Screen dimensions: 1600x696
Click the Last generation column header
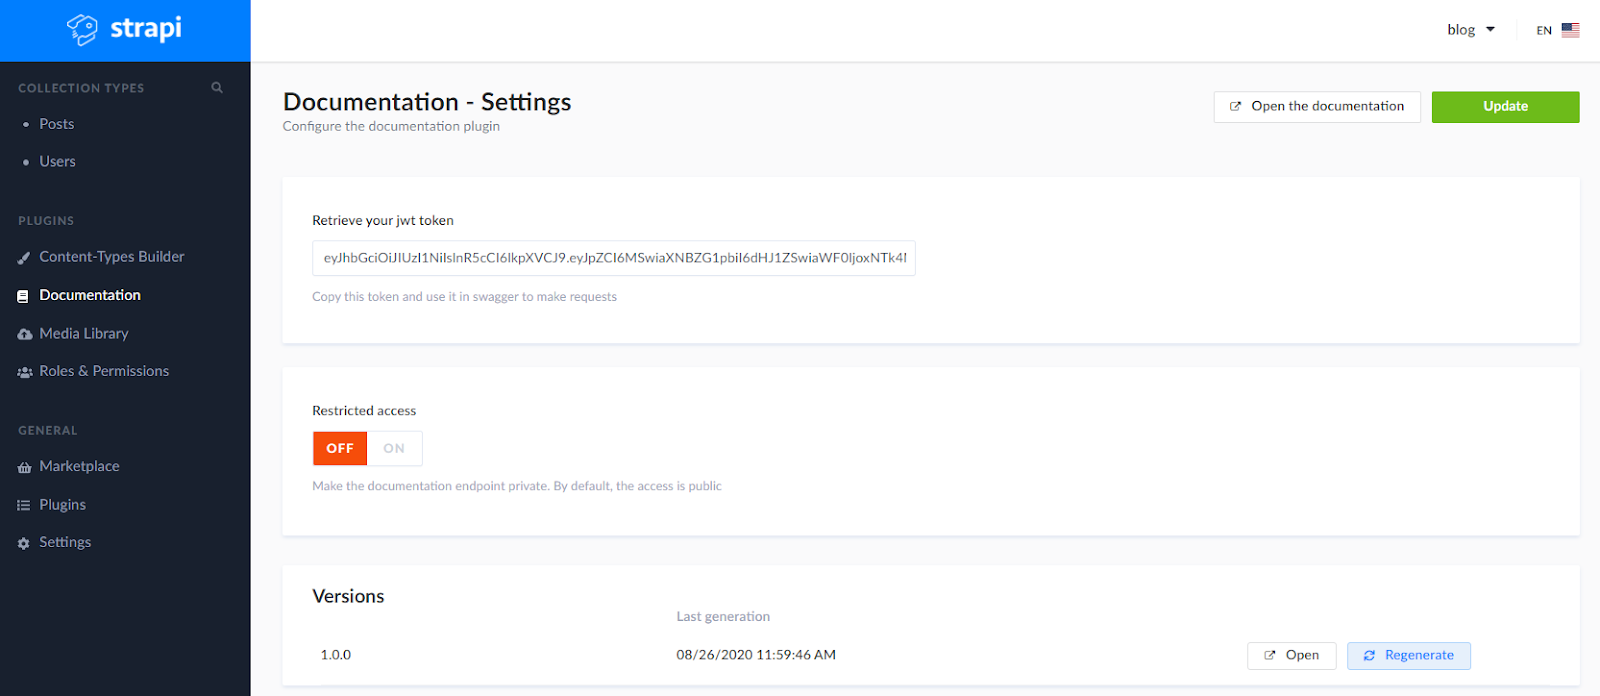click(x=723, y=616)
